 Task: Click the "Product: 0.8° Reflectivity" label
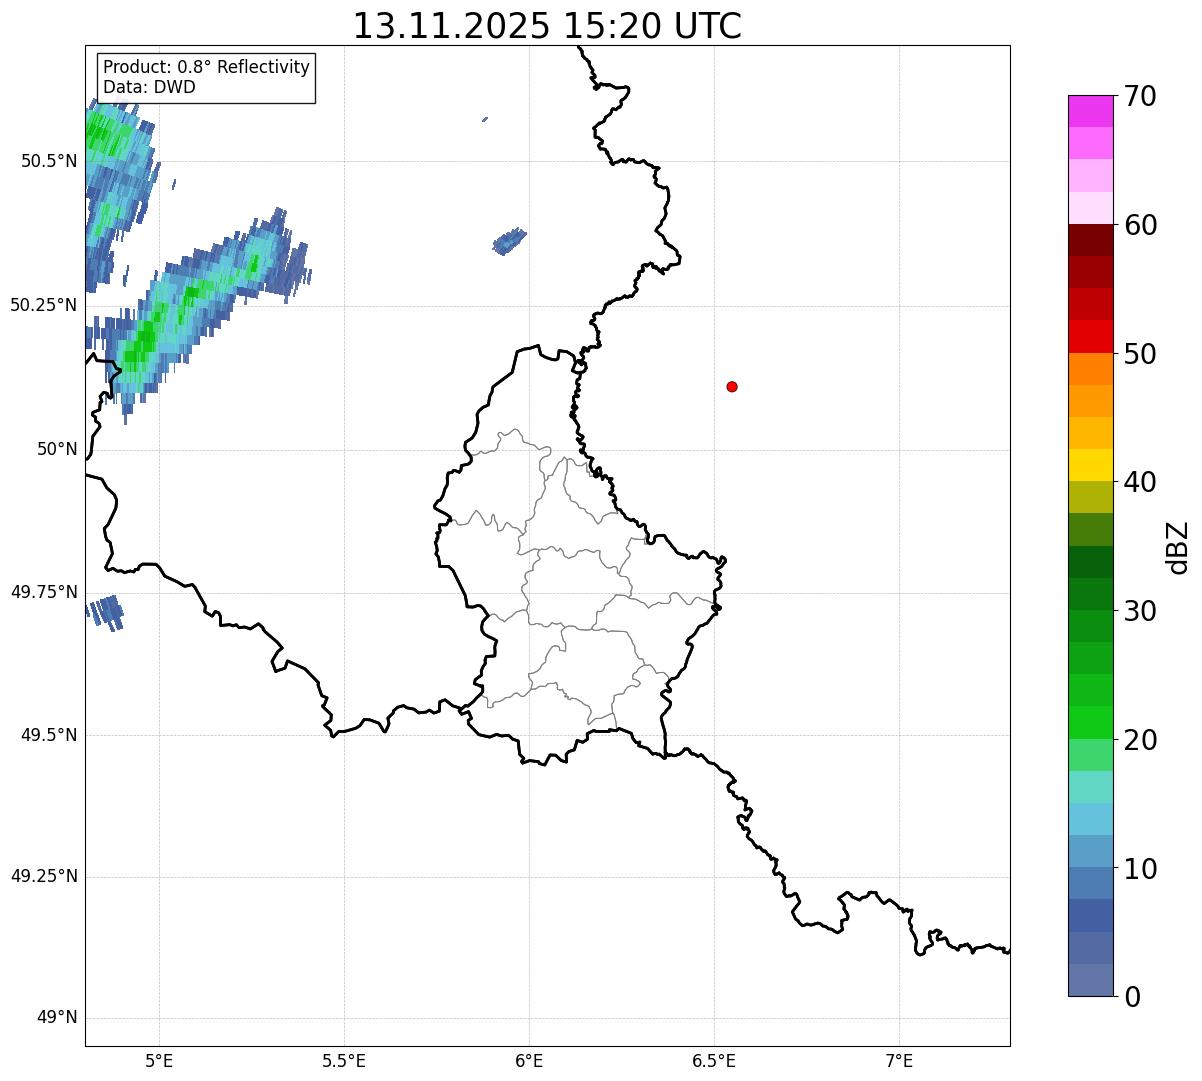click(207, 67)
